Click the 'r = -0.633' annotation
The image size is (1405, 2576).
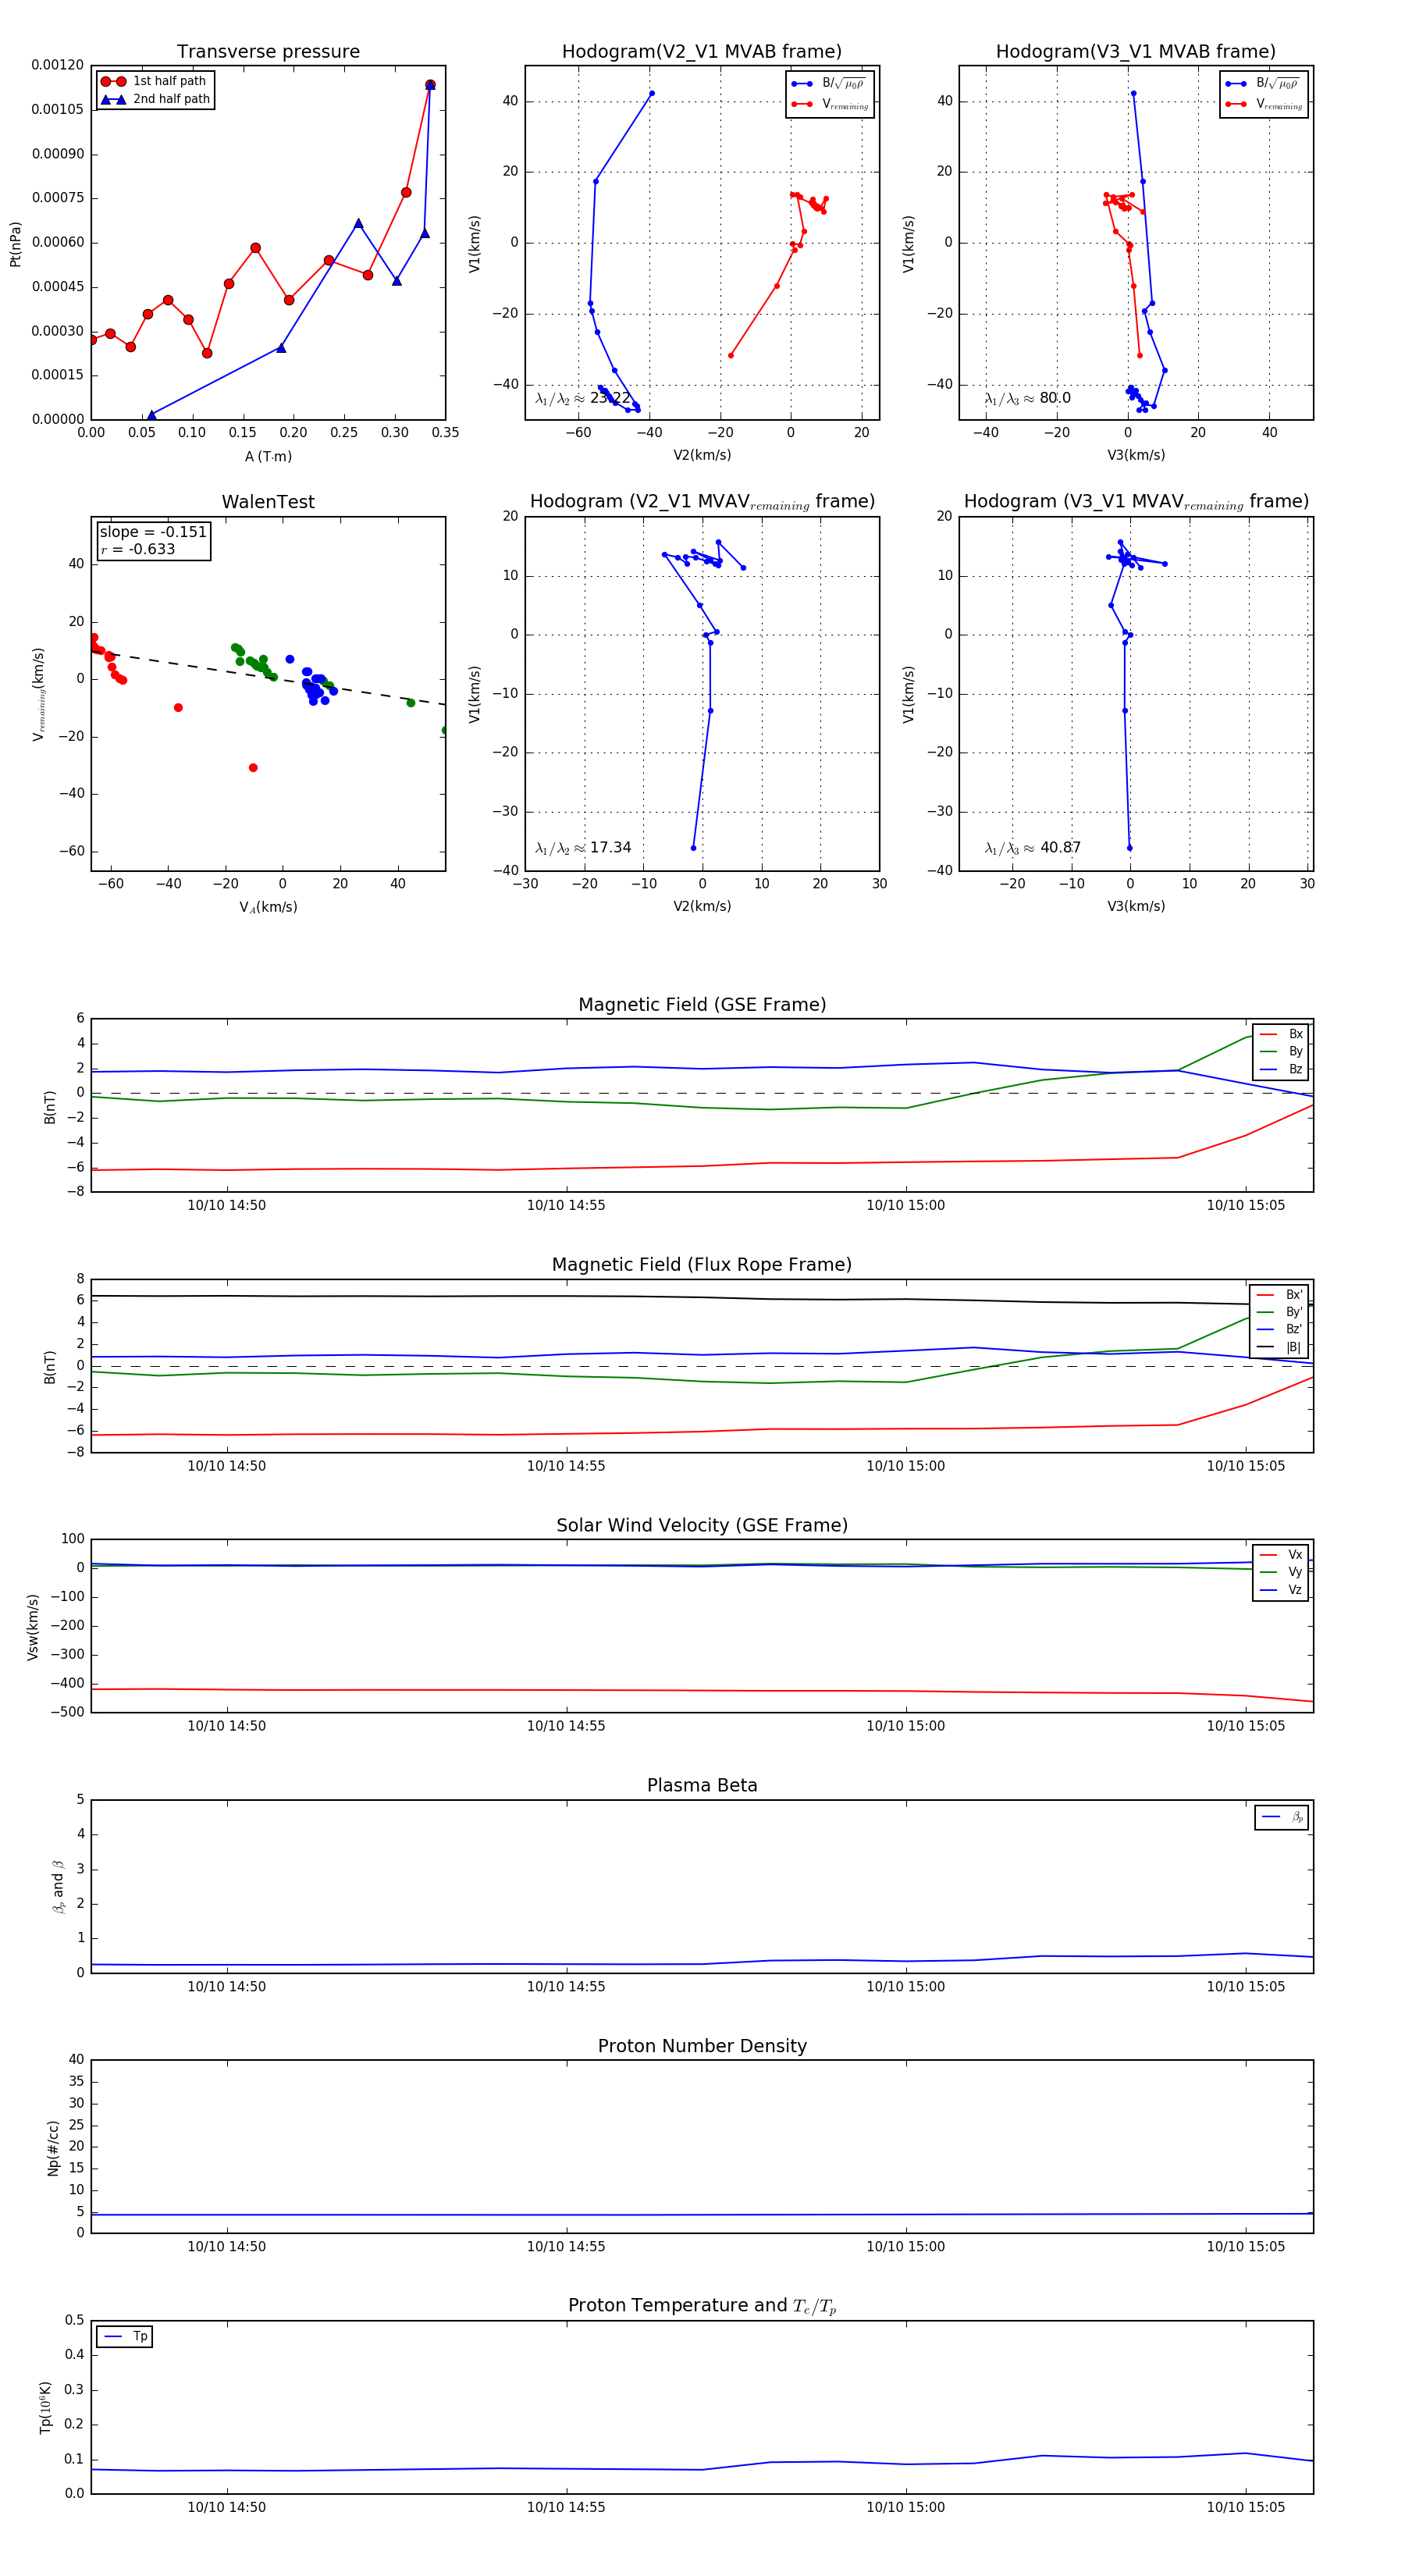coord(138,550)
